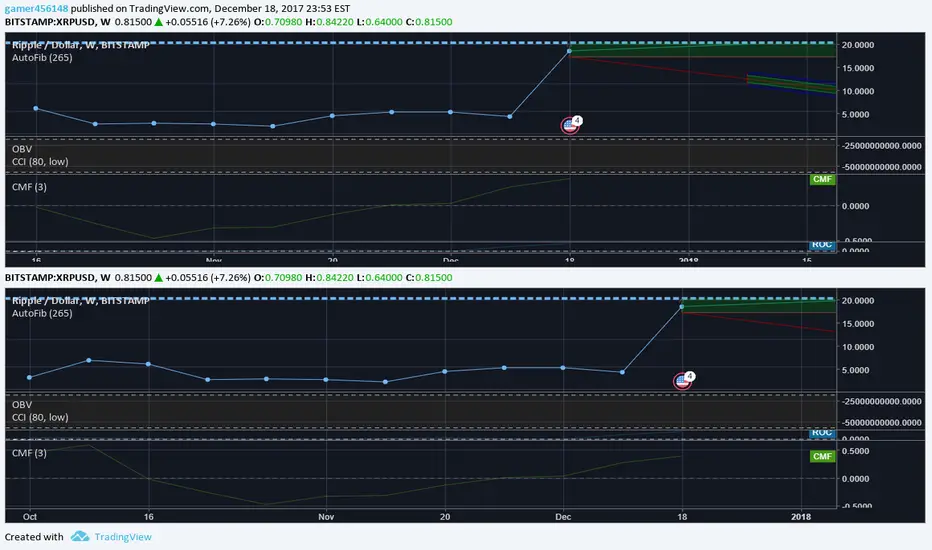Select CMF (3) label in upper chart

29,187
